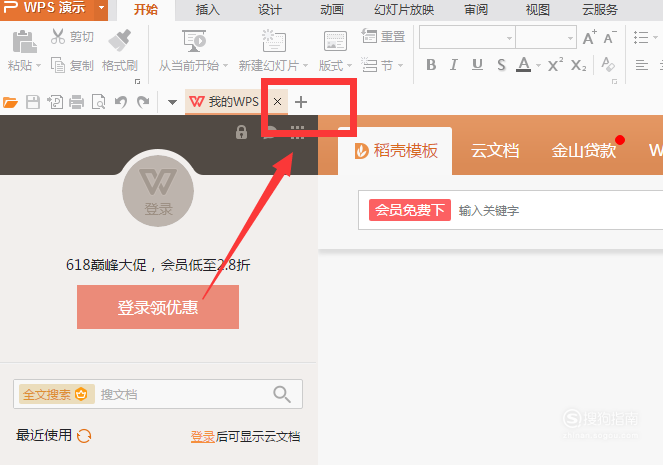
Task: Decrease font size with A- icon
Action: (x=610, y=38)
